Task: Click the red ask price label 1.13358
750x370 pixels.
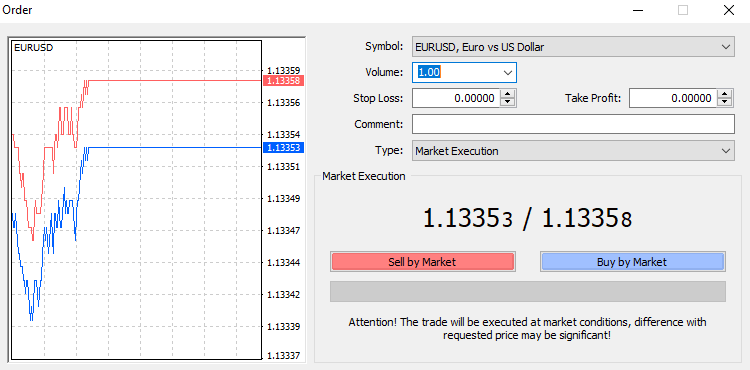Action: click(284, 80)
